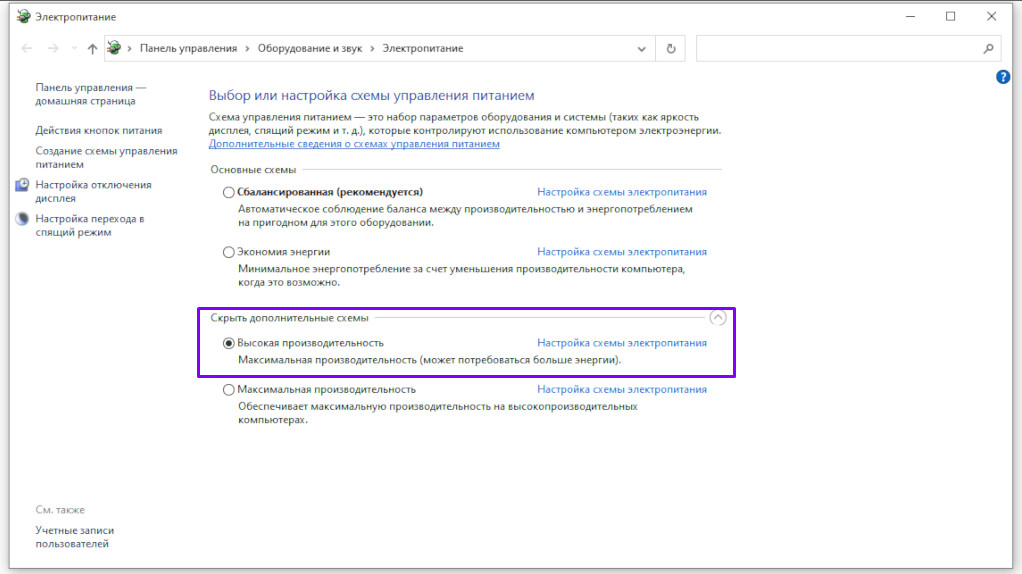Click the Forward navigation arrow
Image resolution: width=1022 pixels, height=574 pixels.
pyautogui.click(x=53, y=49)
